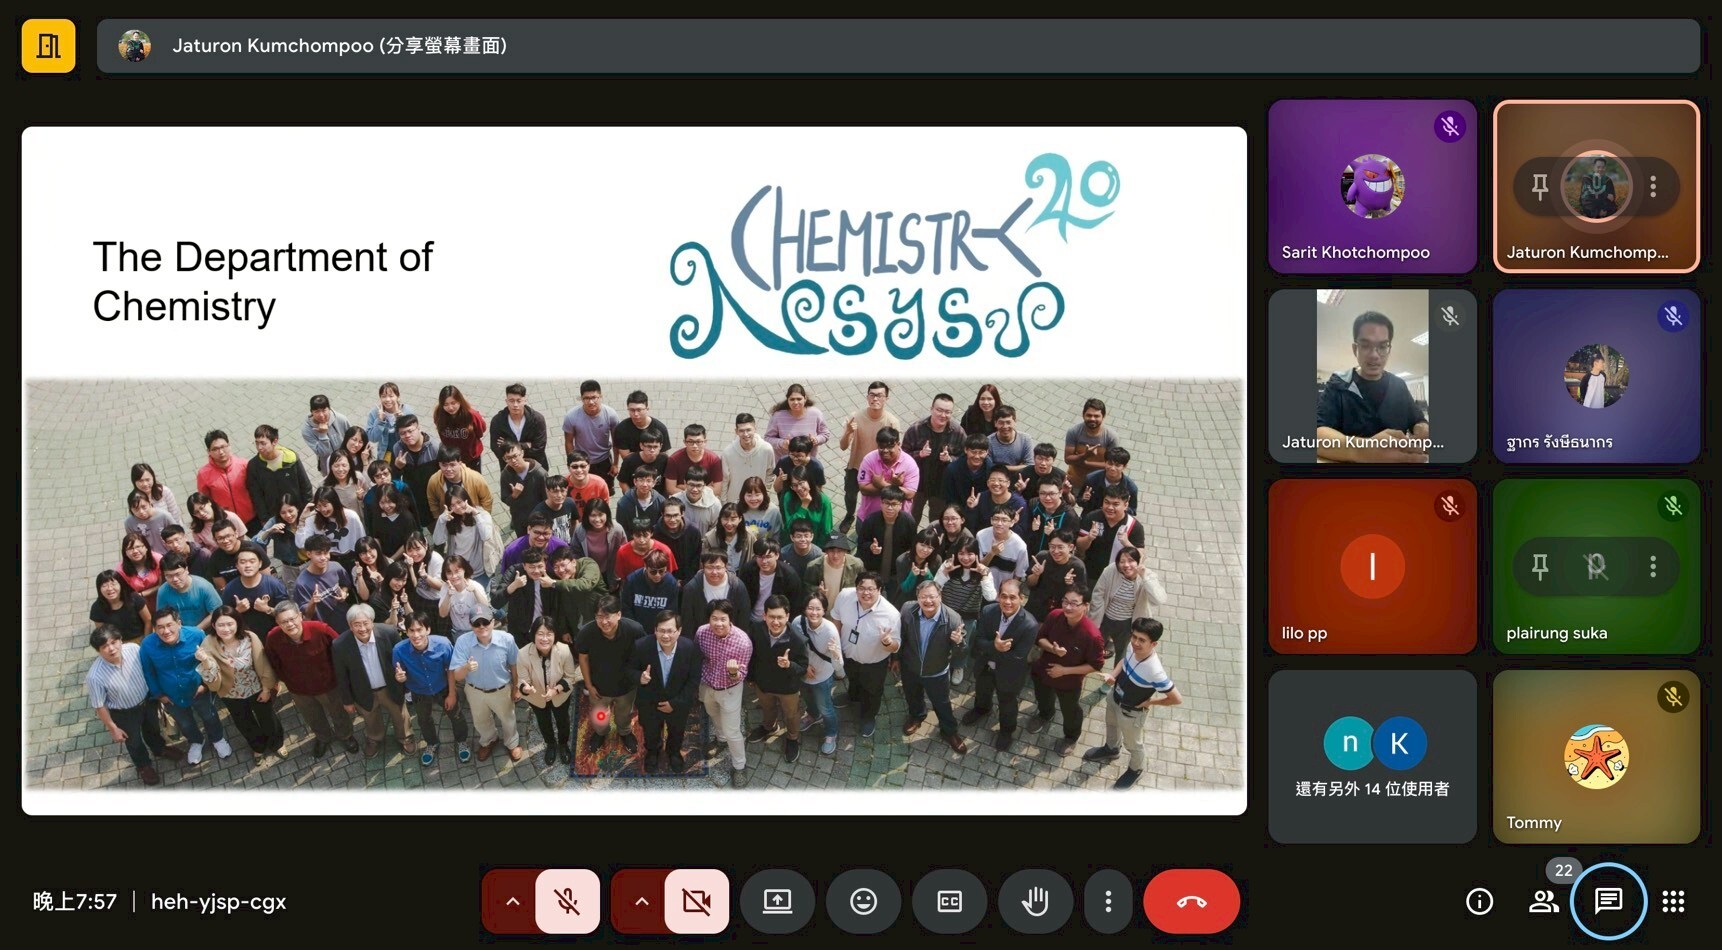Image resolution: width=1722 pixels, height=950 pixels.
Task: Unmute the microphone
Action: (567, 901)
